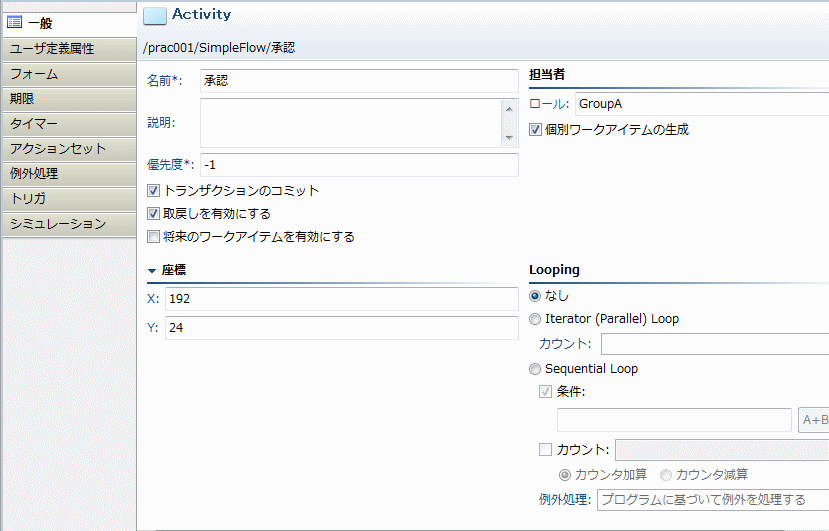Switch to the トリガ tab
This screenshot has height=531, width=829.
(x=68, y=199)
